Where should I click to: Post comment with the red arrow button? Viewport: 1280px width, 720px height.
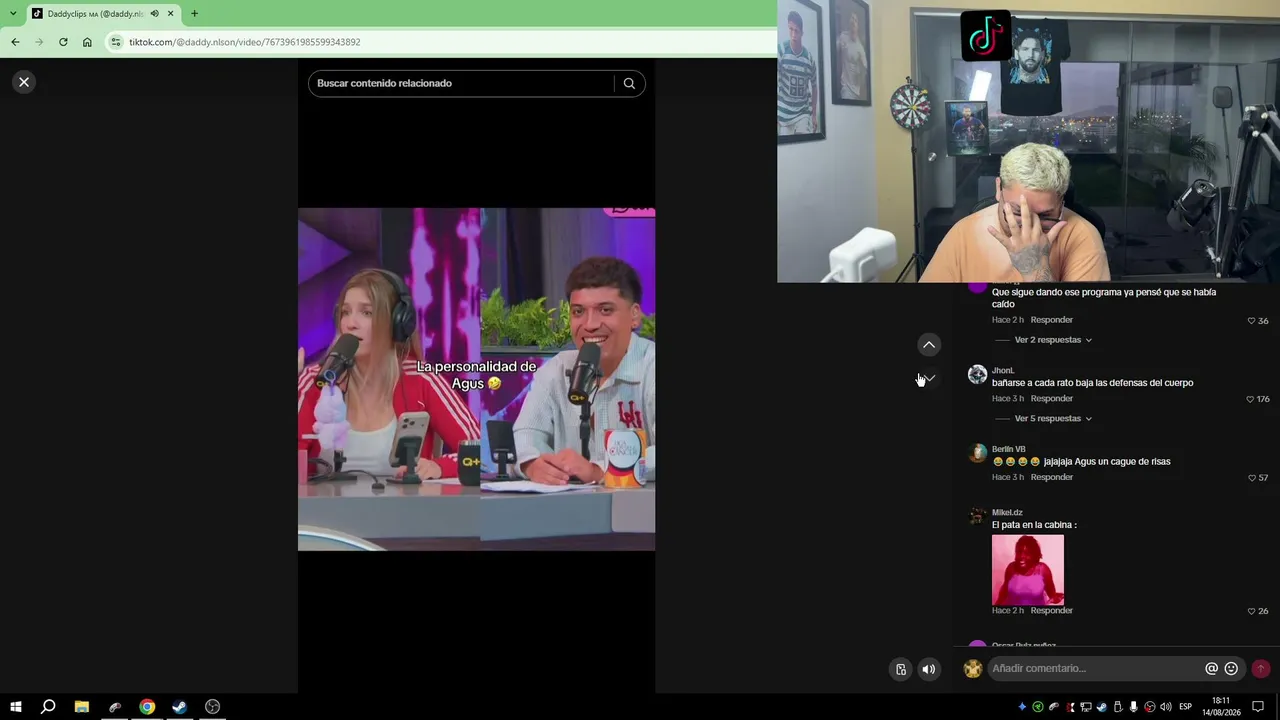(x=1261, y=669)
